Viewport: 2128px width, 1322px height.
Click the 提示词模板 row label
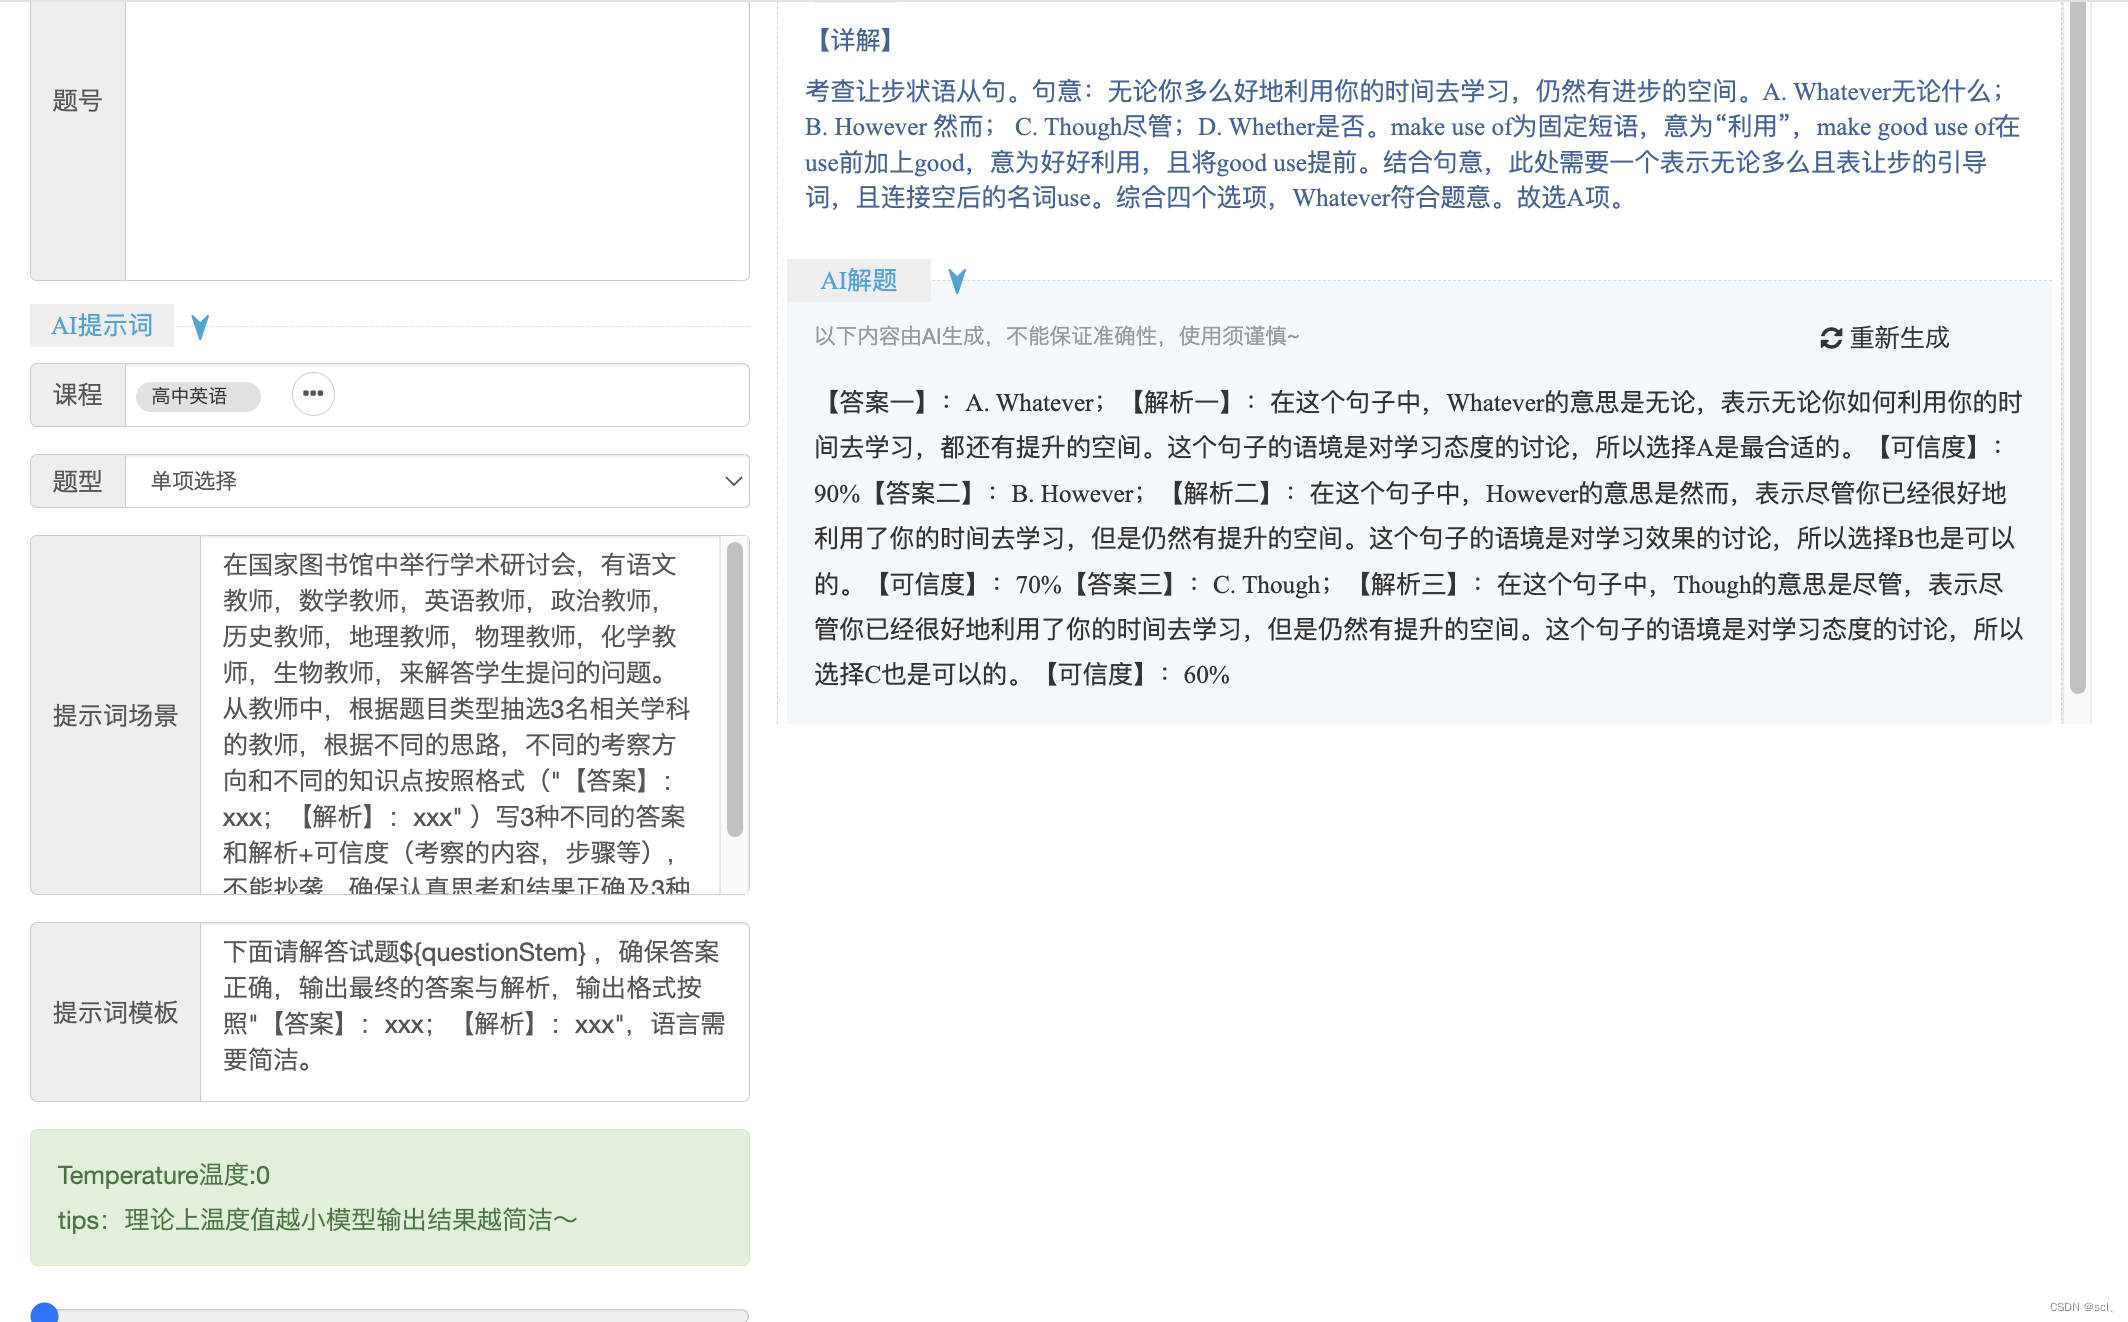pyautogui.click(x=115, y=1012)
